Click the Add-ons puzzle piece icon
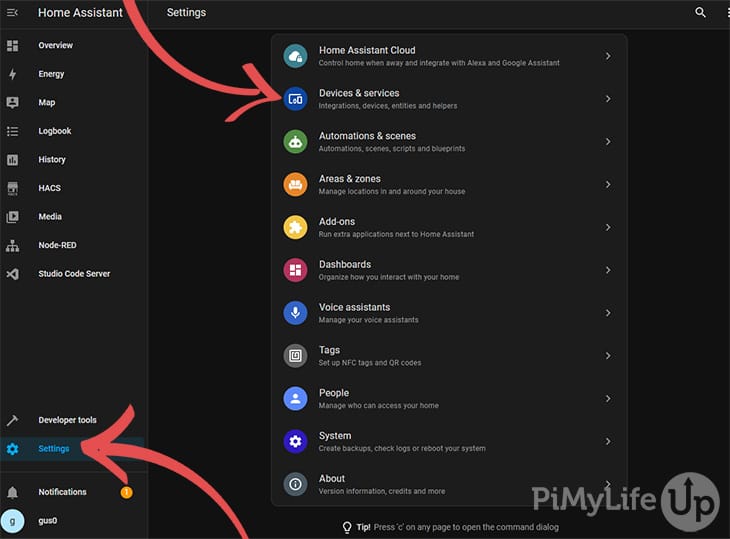 pyautogui.click(x=295, y=228)
